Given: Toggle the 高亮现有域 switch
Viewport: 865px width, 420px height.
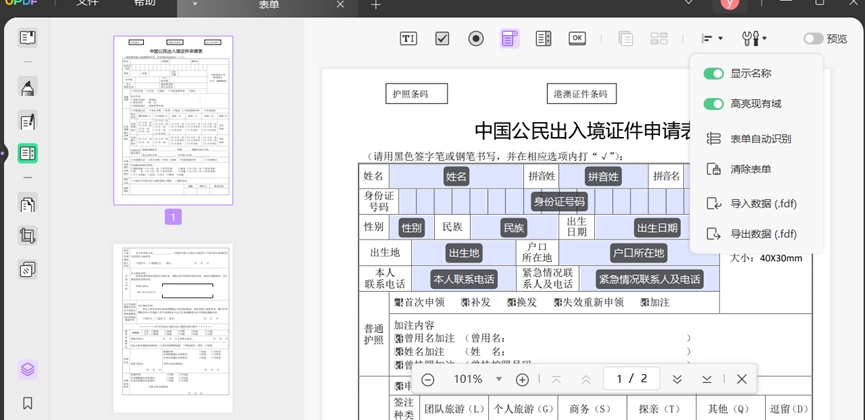Looking at the screenshot, I should coord(713,104).
